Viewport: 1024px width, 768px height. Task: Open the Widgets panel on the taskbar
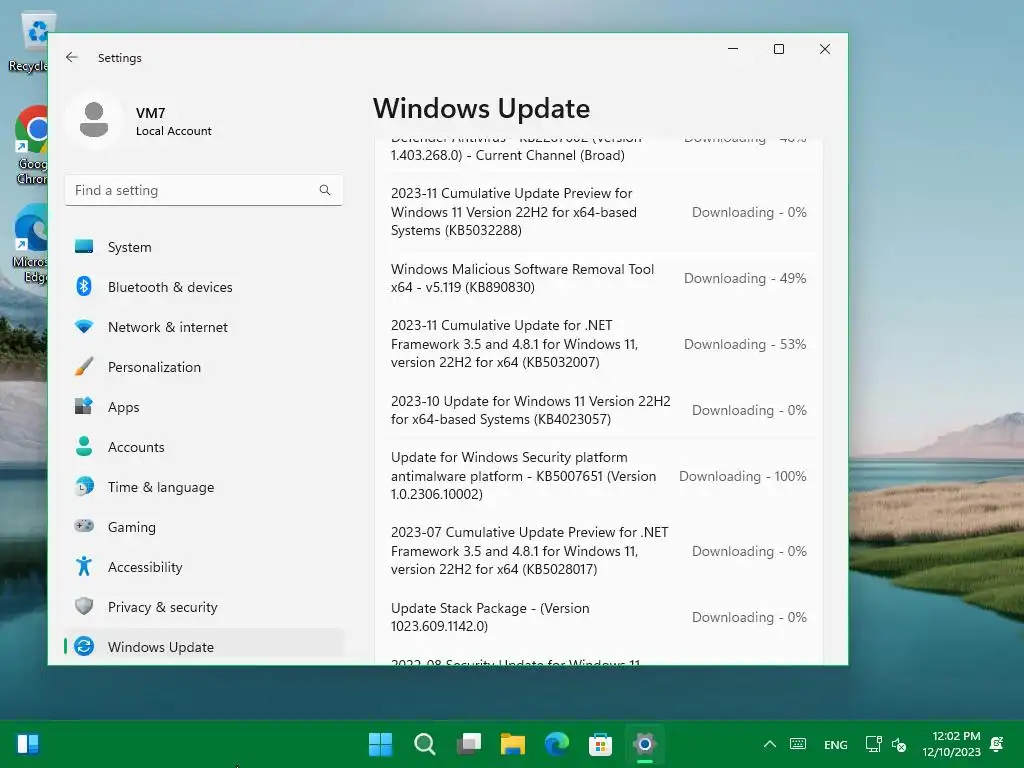point(28,744)
